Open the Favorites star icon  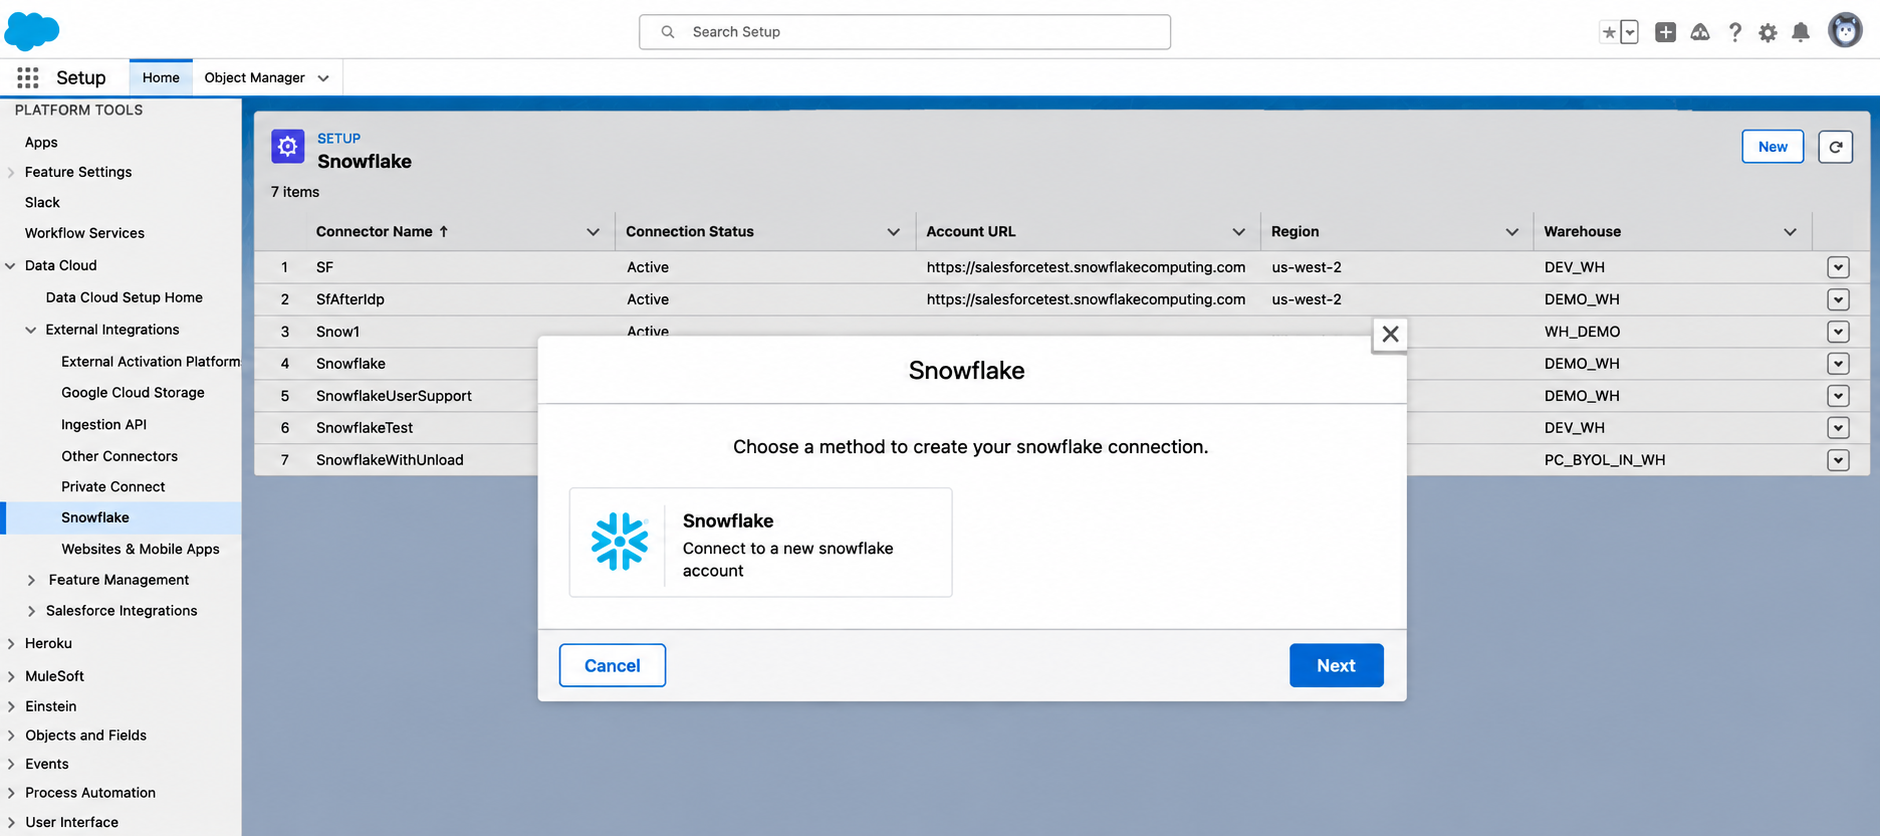pos(1609,32)
